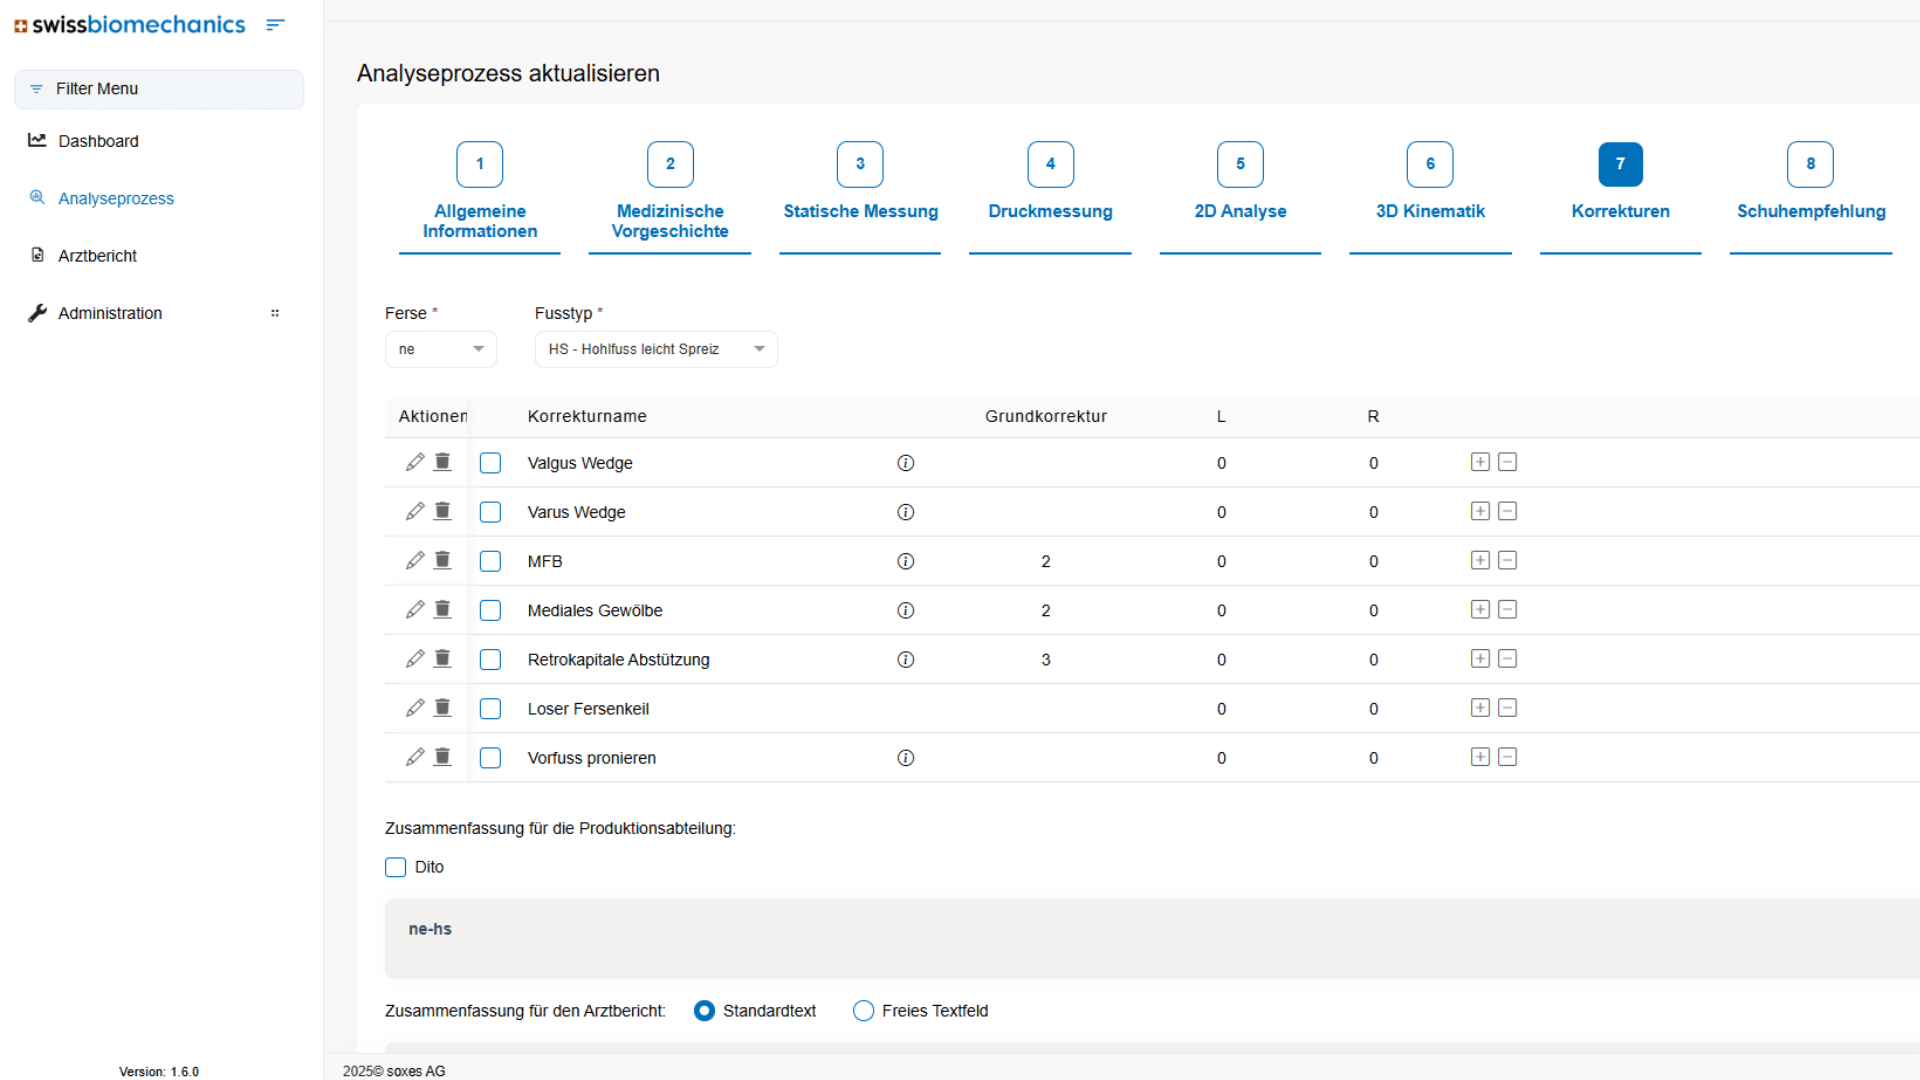Screen dimensions: 1920x1080
Task: Click the trash delete icon for MFB row
Action: [443, 560]
